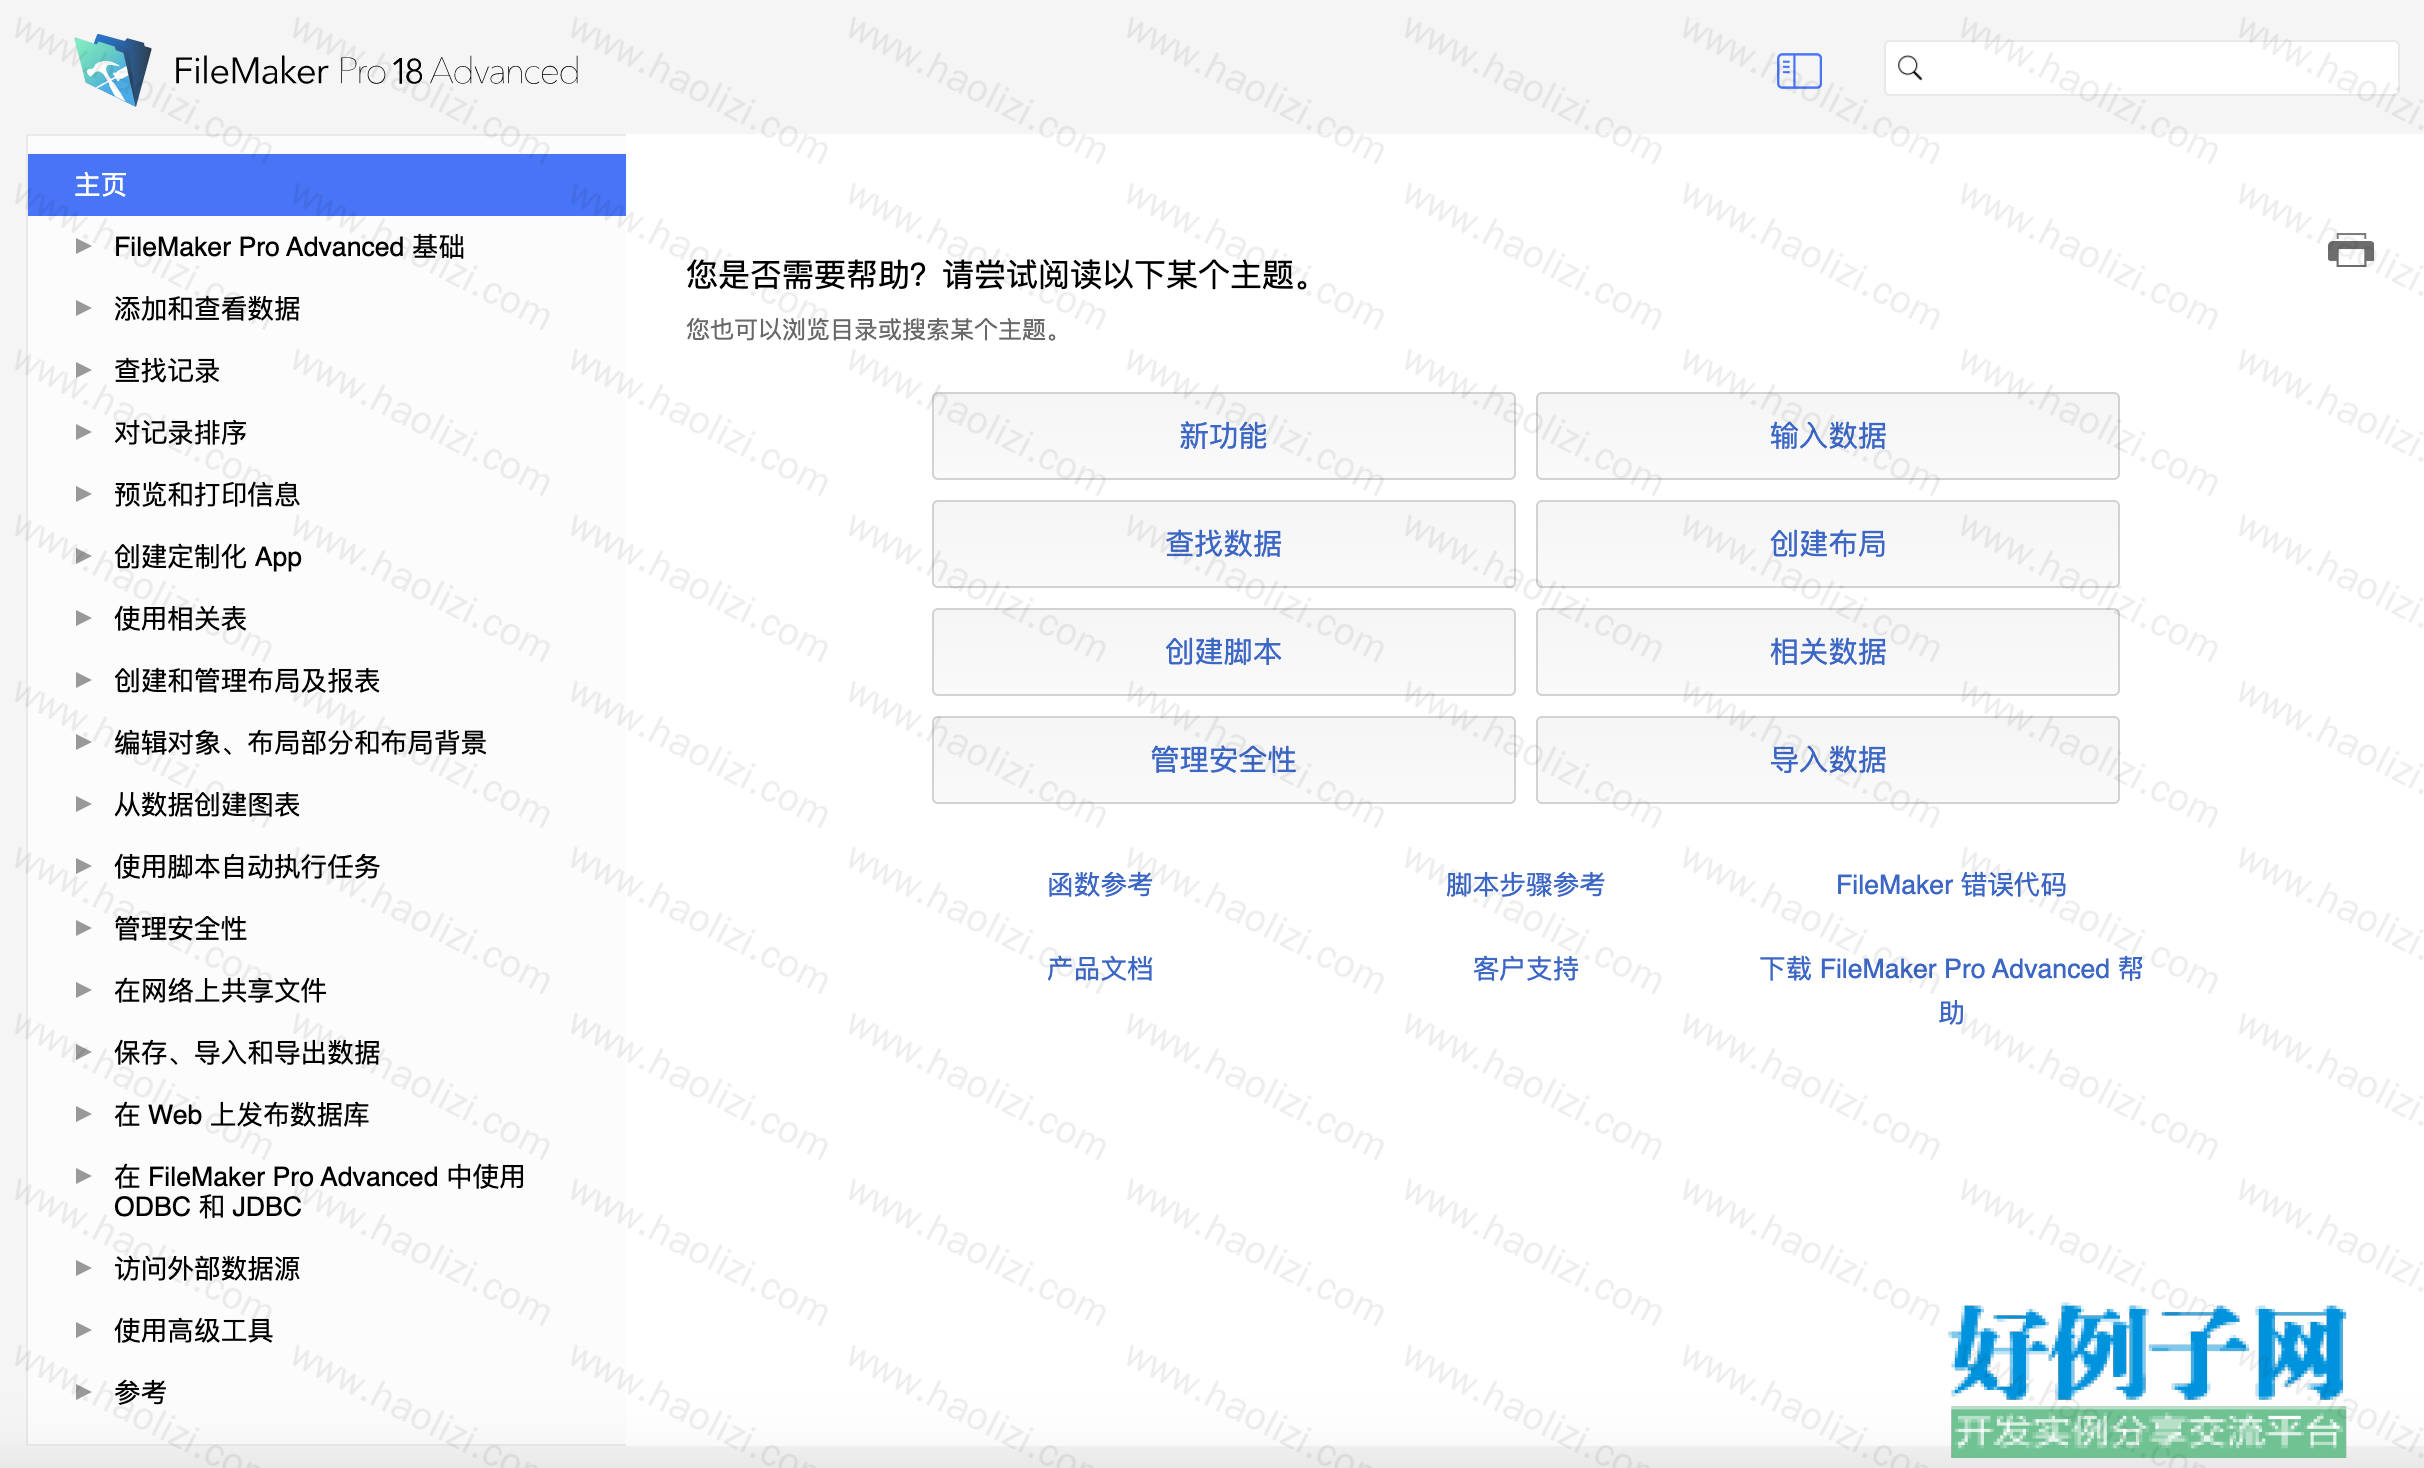Expand arrow next to 使用脚本自动执行任务
The height and width of the screenshot is (1468, 2424).
coord(84,866)
